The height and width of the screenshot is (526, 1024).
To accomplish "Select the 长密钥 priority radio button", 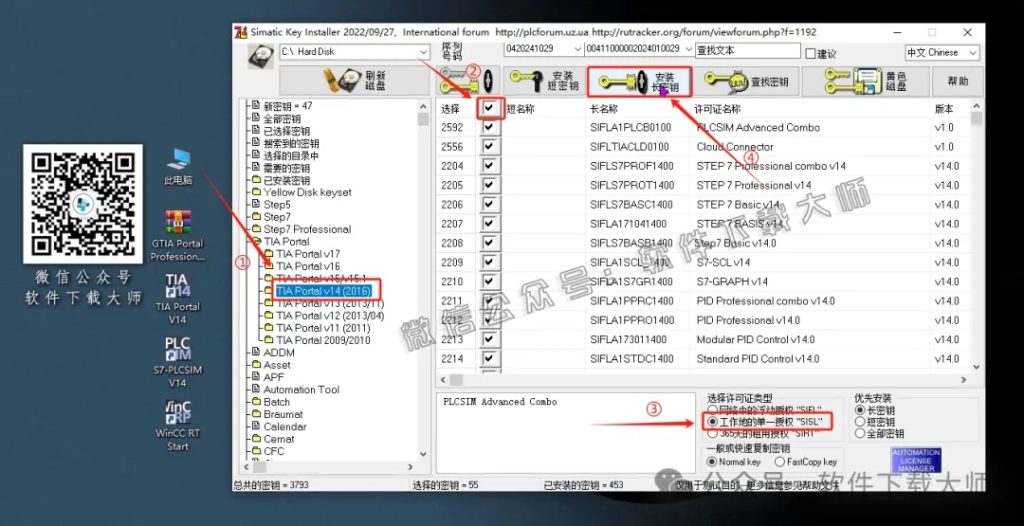I will pos(860,410).
